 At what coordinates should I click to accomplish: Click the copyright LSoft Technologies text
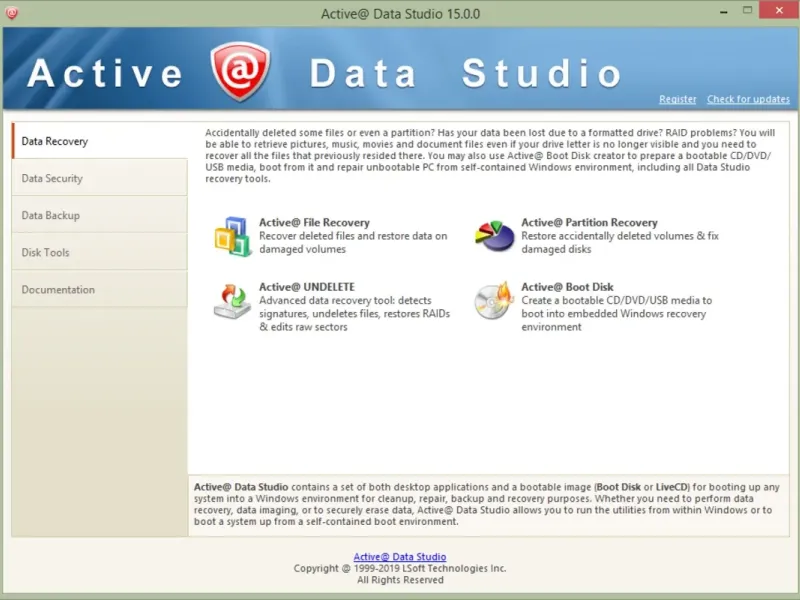(400, 568)
